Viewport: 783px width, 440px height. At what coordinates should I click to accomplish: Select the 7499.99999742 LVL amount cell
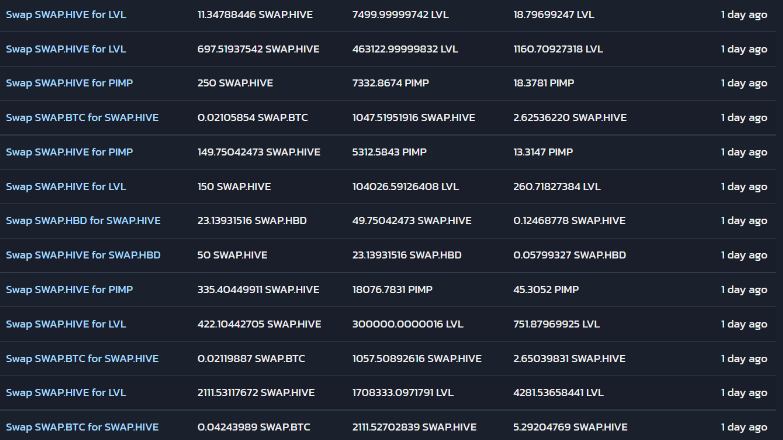pos(400,14)
